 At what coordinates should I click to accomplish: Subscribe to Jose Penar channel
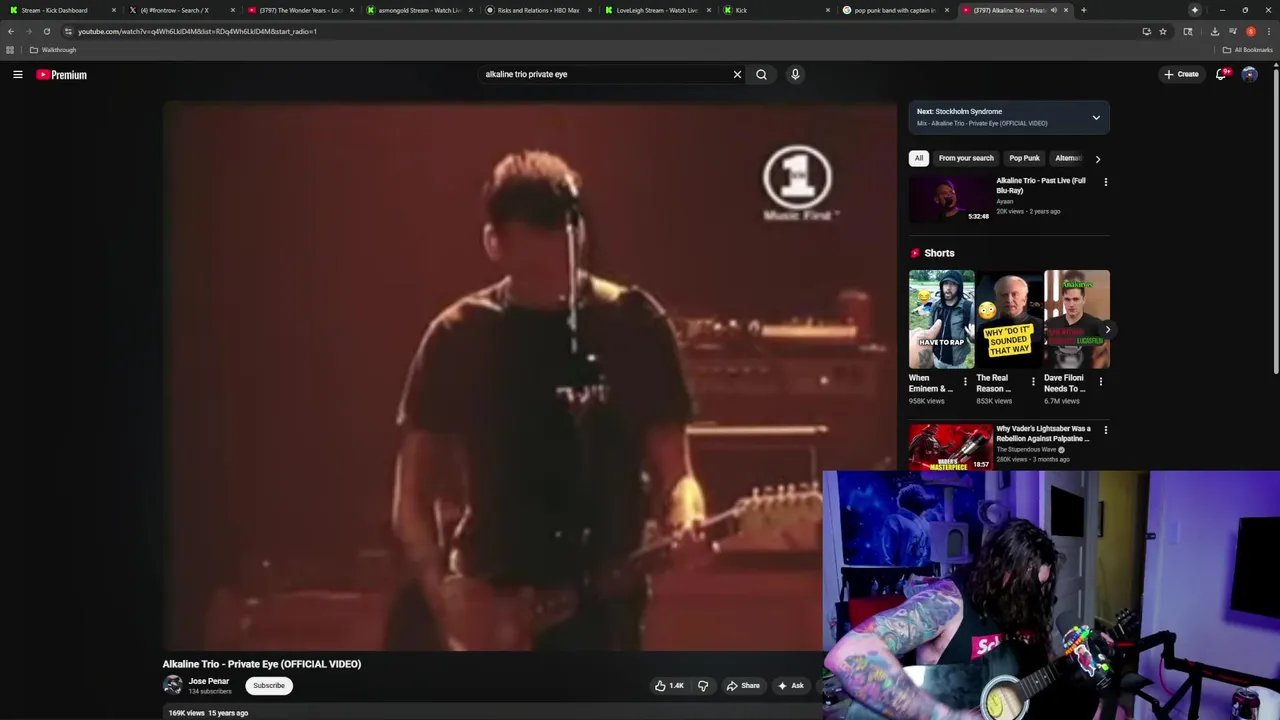click(269, 686)
